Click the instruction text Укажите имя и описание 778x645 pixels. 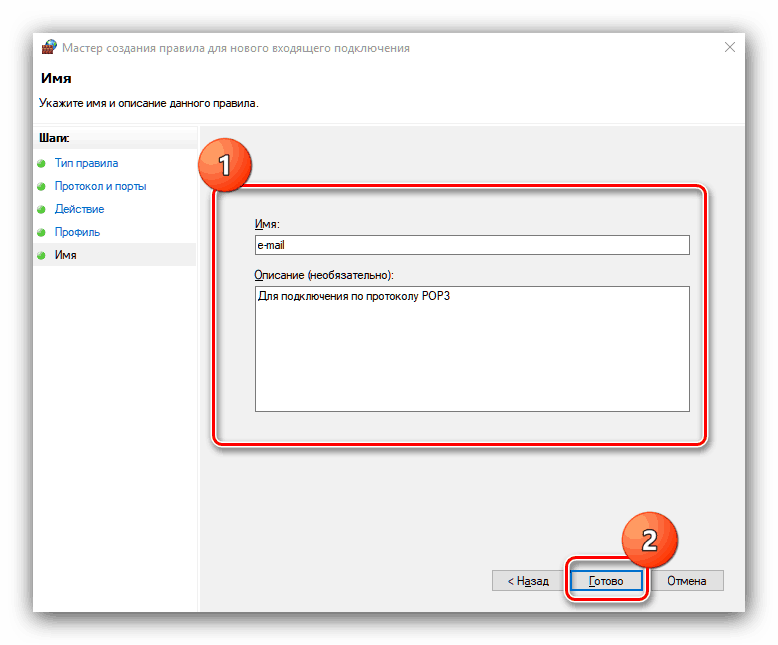(149, 103)
